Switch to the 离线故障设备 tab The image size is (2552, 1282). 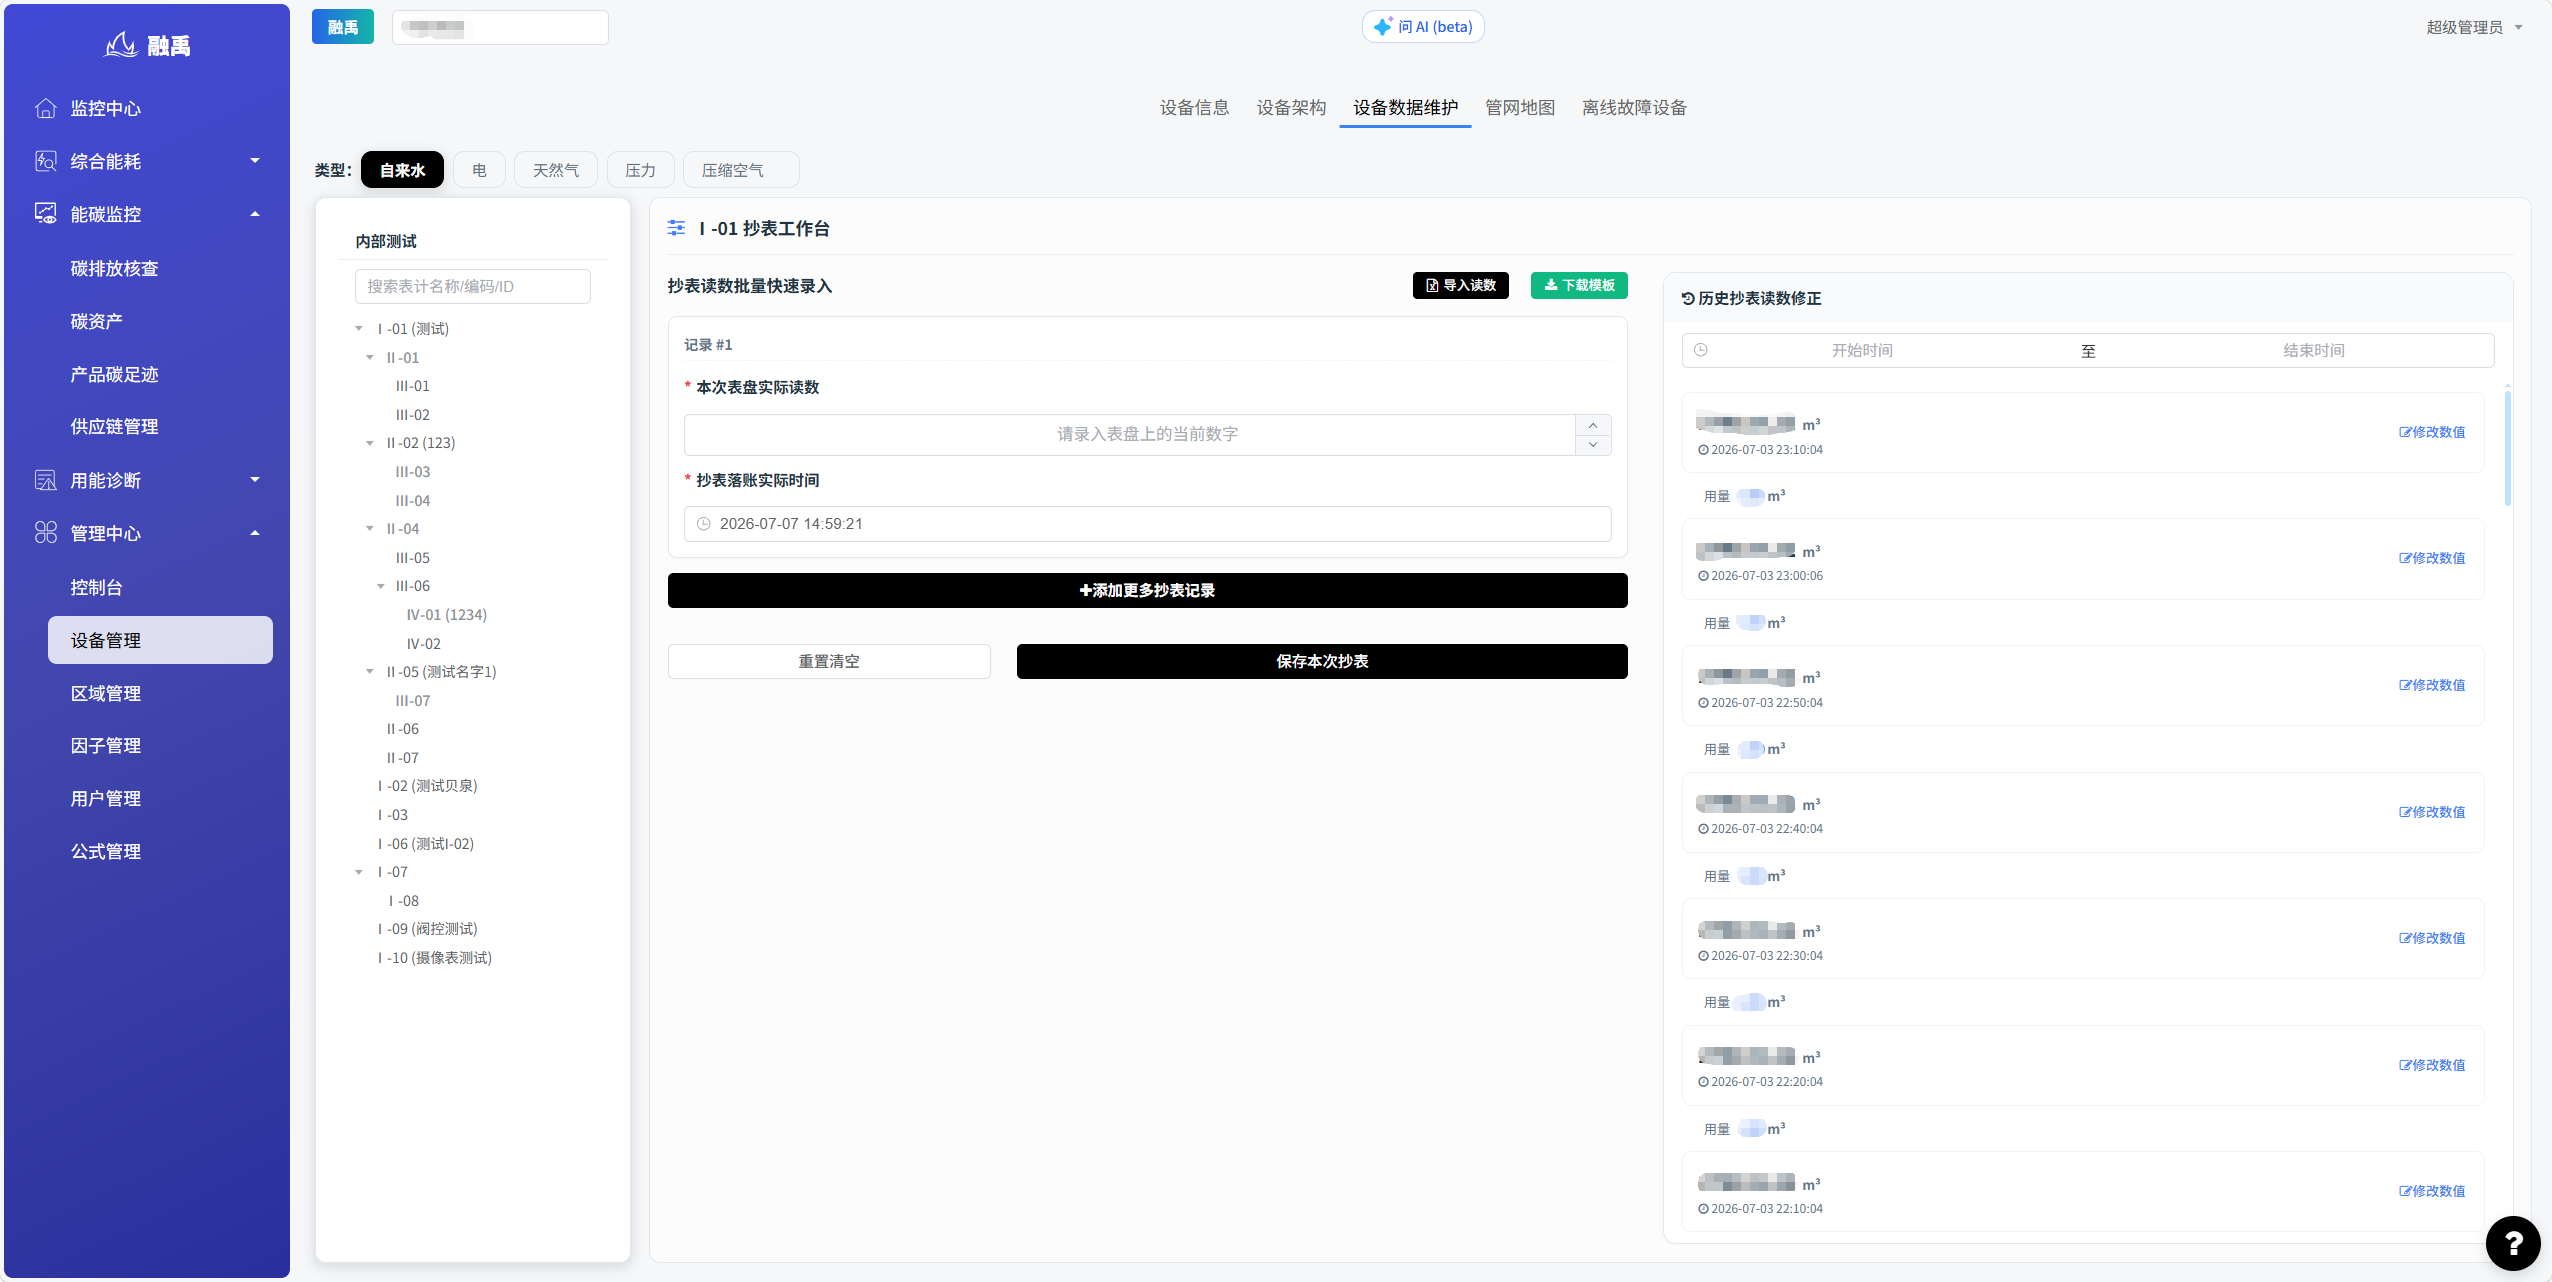point(1634,108)
